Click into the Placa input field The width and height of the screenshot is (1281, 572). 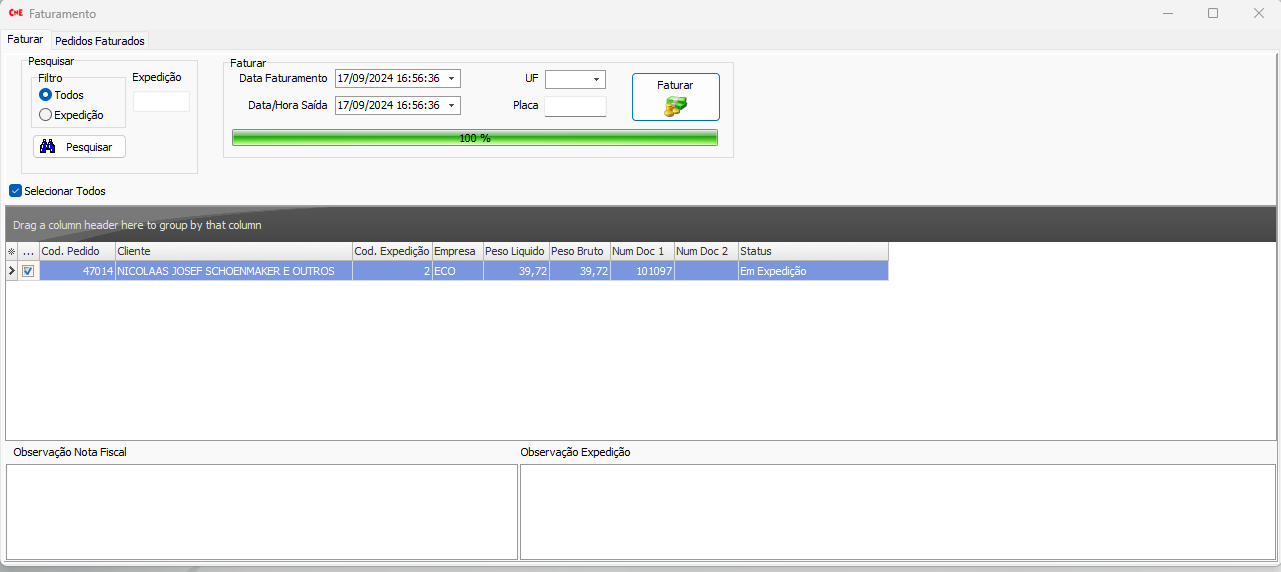click(x=575, y=106)
